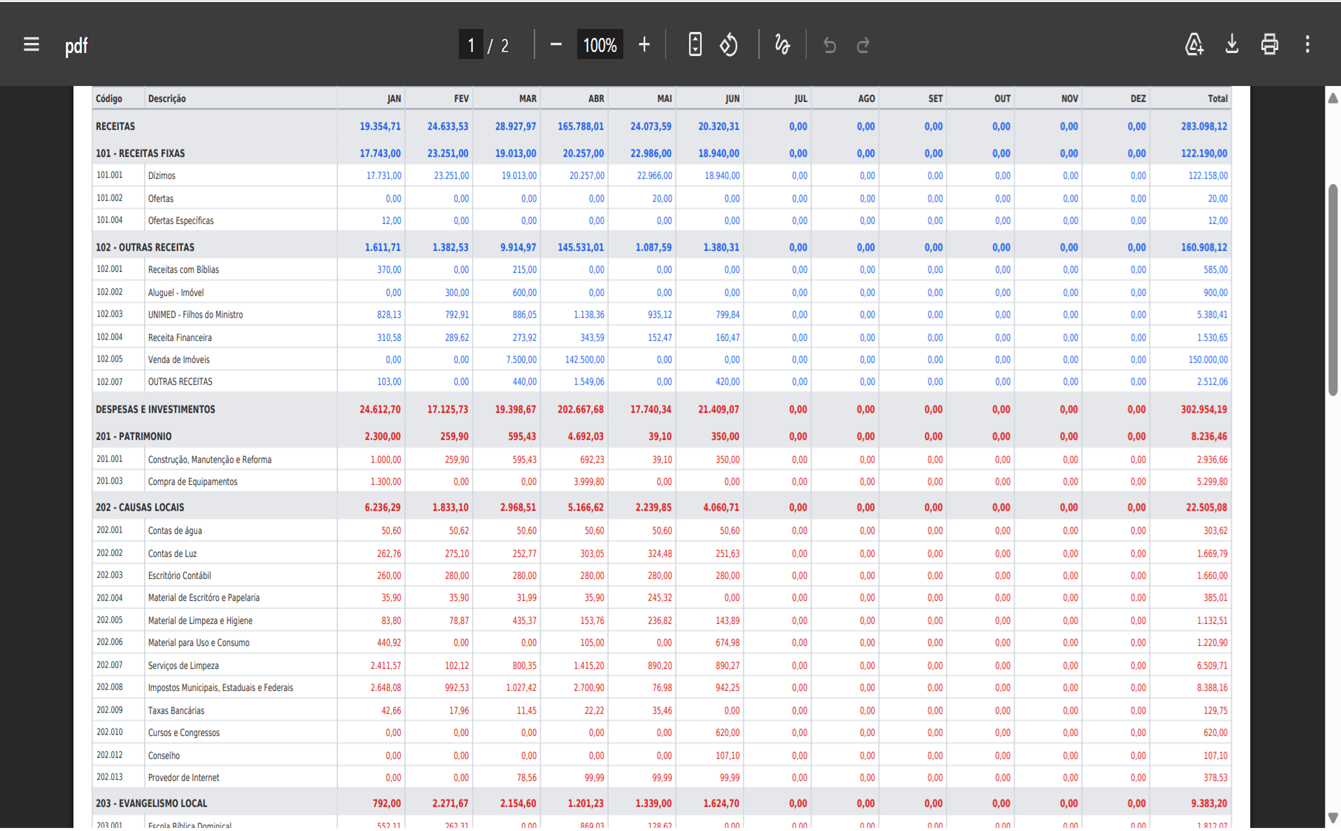Zoom out with the minus icon
The height and width of the screenshot is (831, 1341).
pos(556,45)
